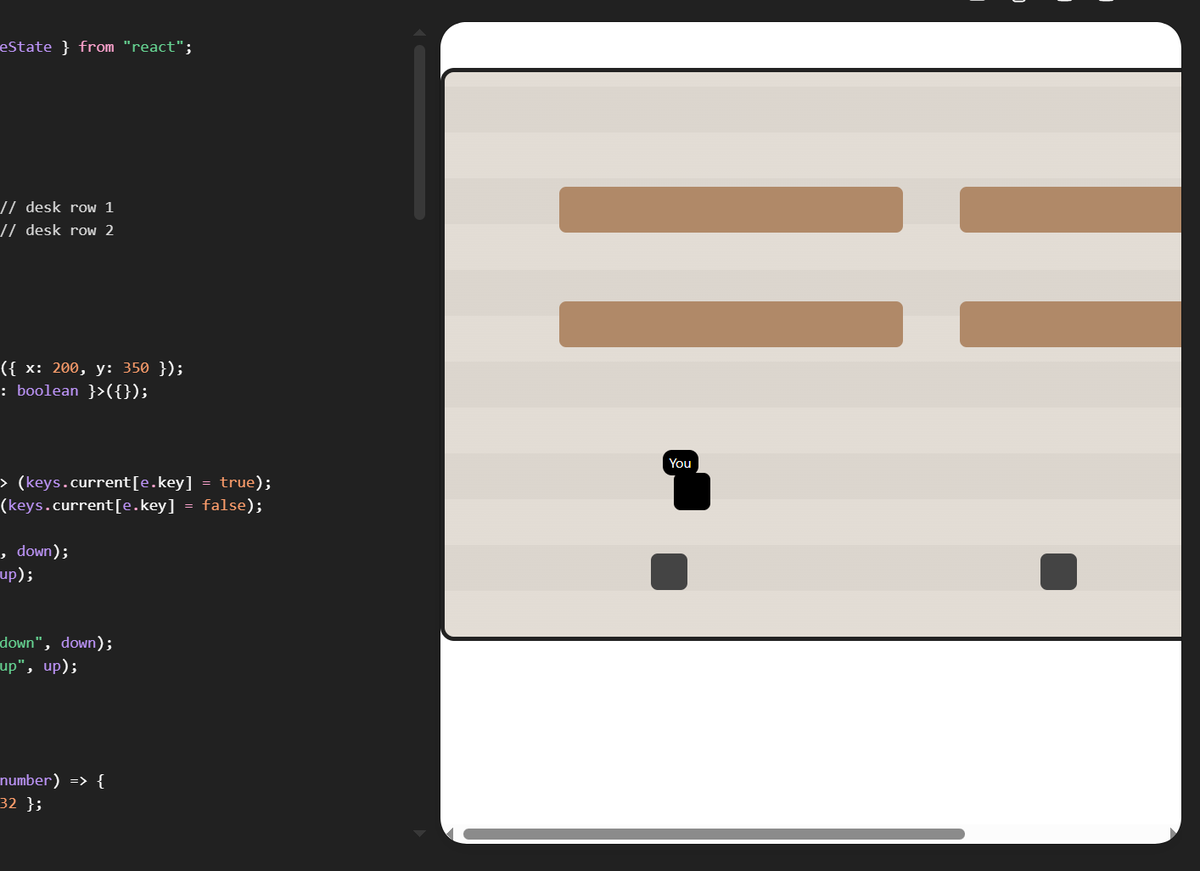Click the lower-left brown desk

(x=731, y=324)
